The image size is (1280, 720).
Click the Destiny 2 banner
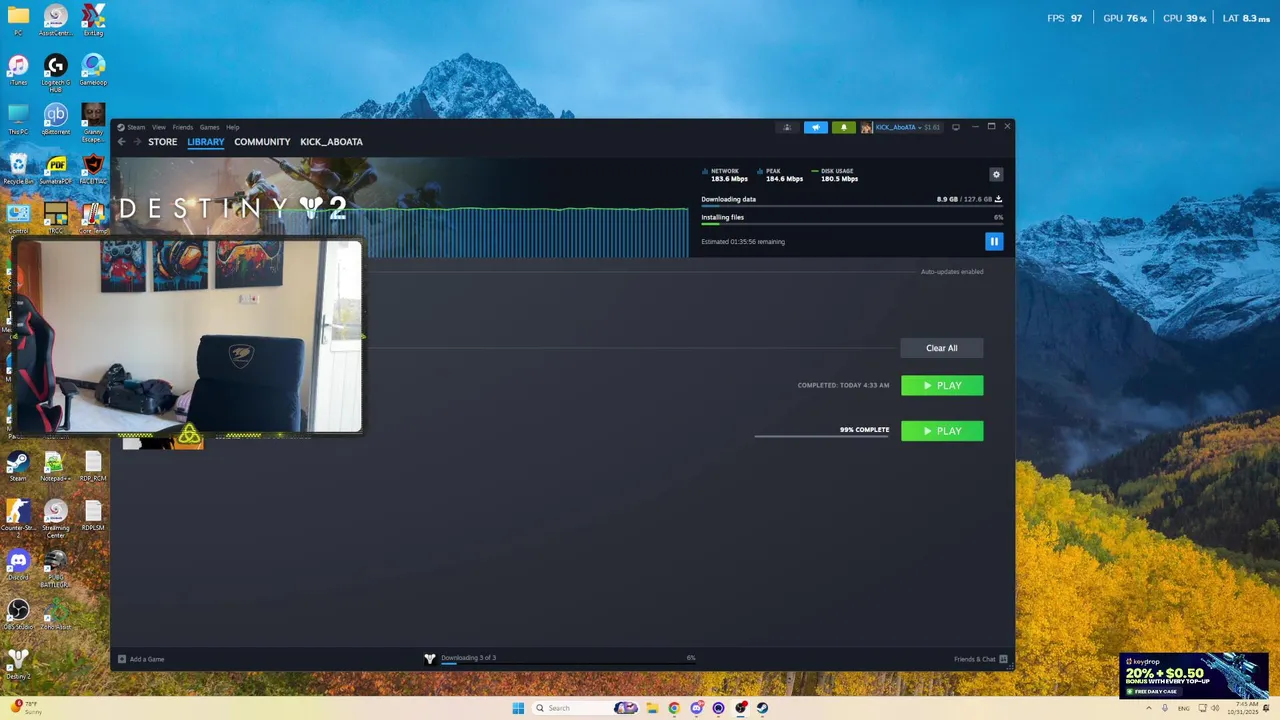pyautogui.click(x=400, y=207)
